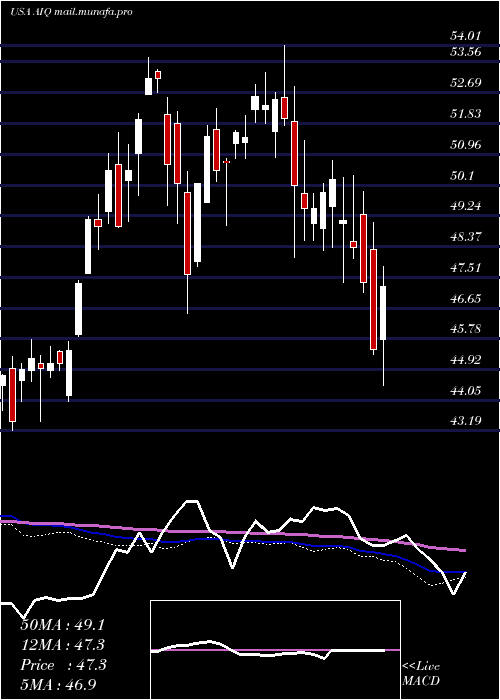Click the 44.92 price level label
The height and width of the screenshot is (700, 500).
(x=466, y=360)
